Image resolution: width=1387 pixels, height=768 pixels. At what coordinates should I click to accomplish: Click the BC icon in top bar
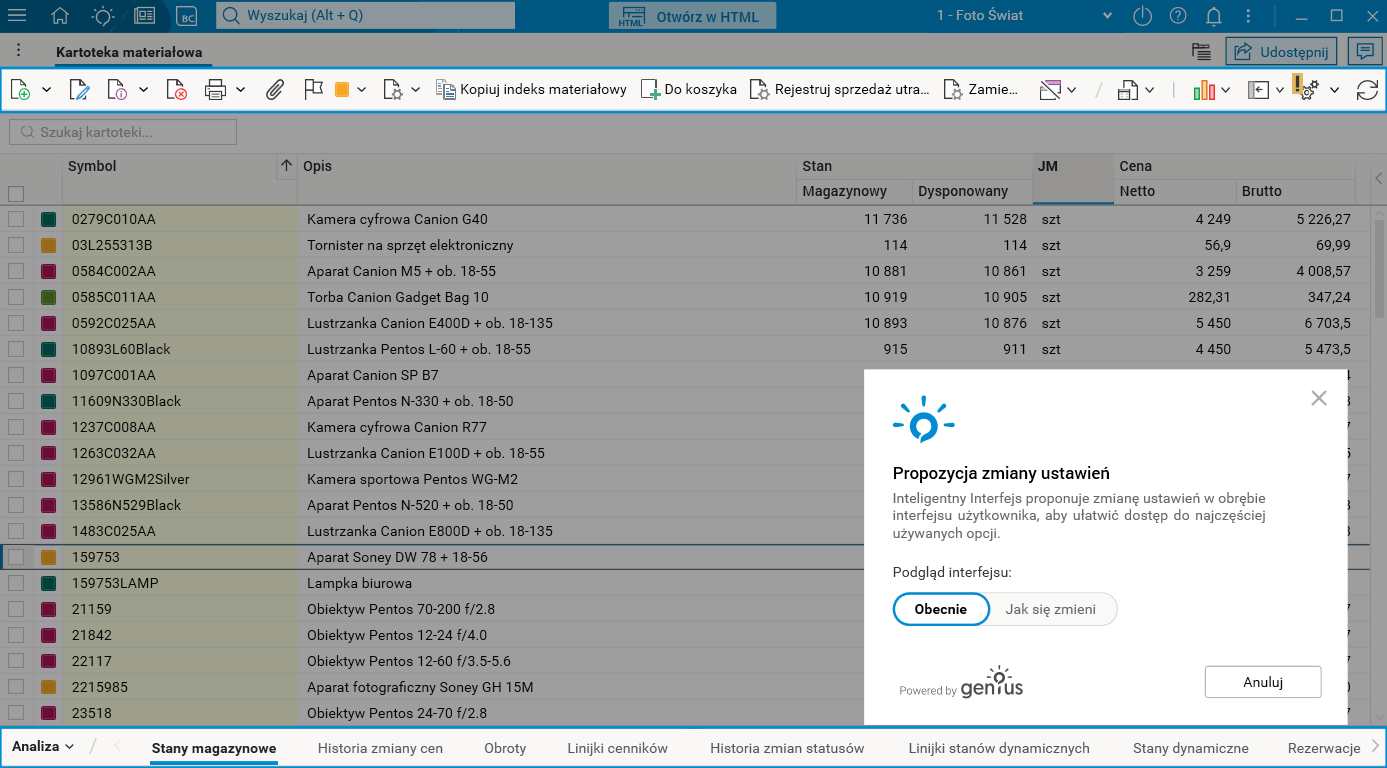point(187,16)
